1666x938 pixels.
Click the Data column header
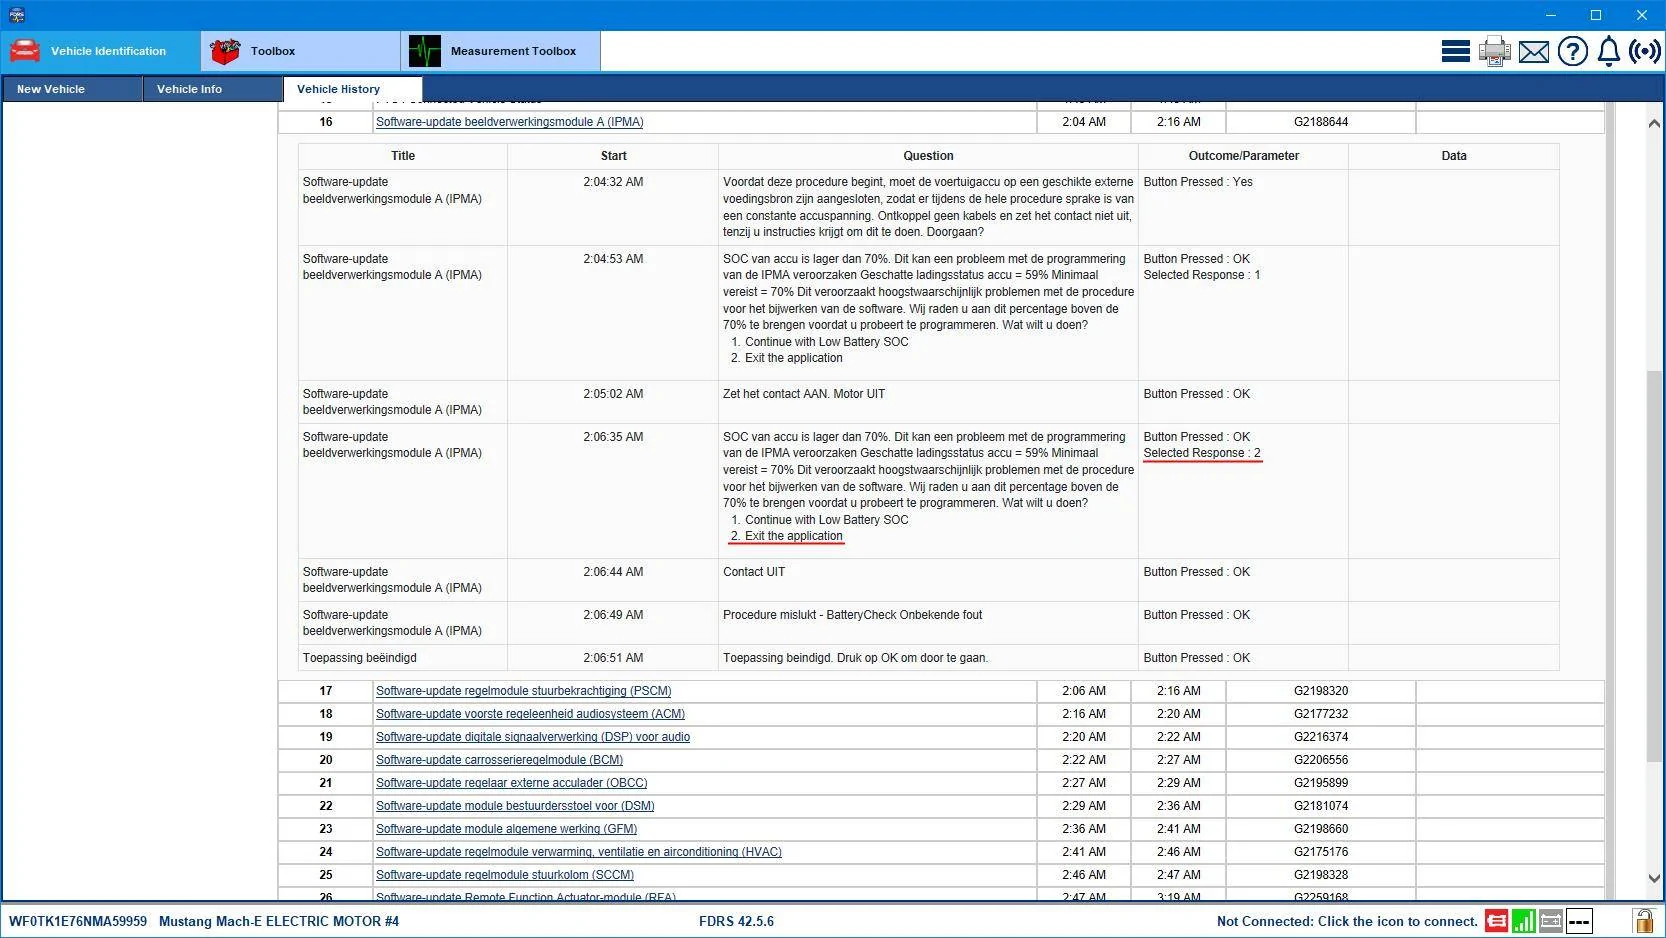click(1453, 156)
